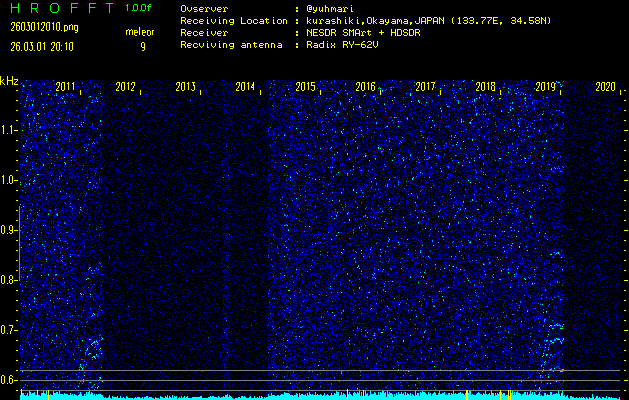Select timestamp 26.03.01 20:10
The image size is (629, 400).
click(x=42, y=47)
